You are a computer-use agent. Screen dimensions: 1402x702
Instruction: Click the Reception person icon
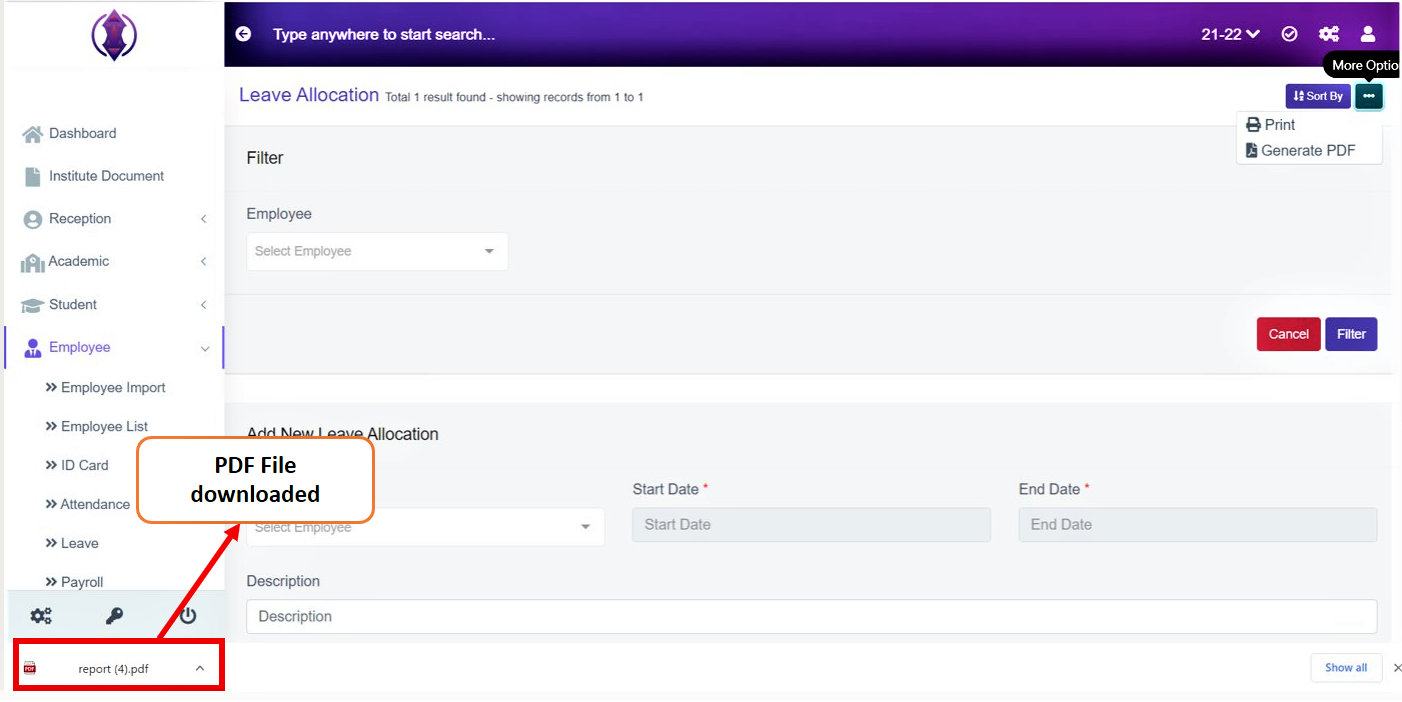[32, 219]
